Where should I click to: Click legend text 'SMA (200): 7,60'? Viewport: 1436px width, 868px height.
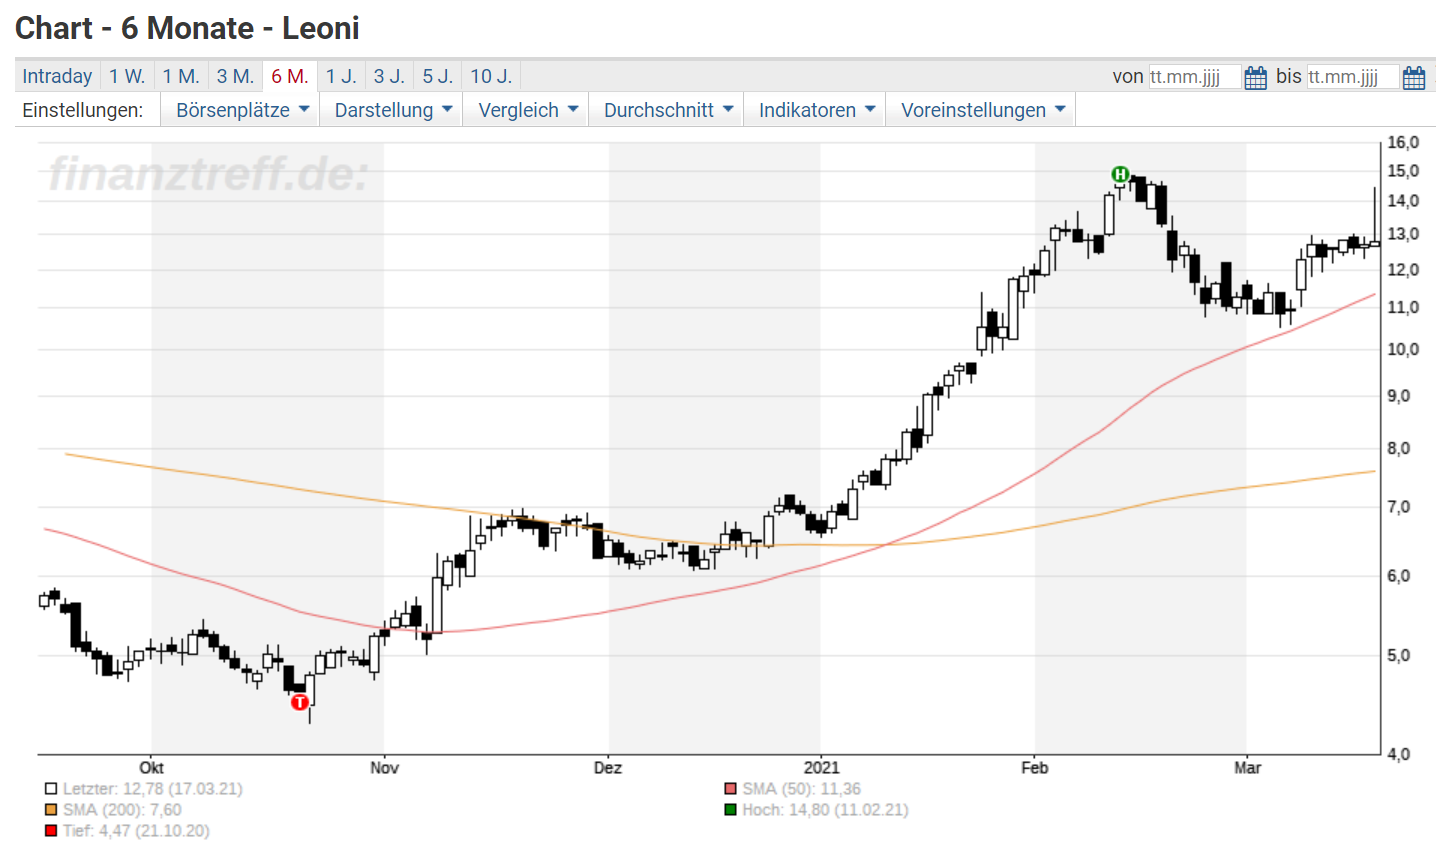(x=122, y=810)
